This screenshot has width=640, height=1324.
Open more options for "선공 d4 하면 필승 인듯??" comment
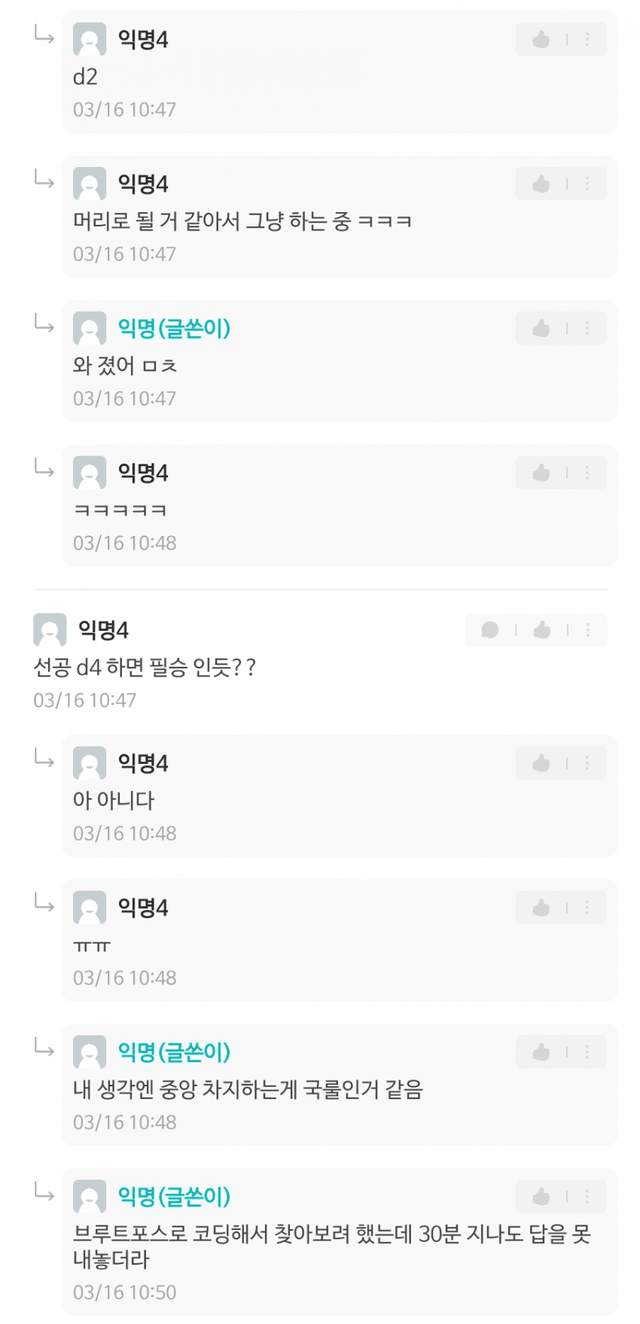(587, 630)
